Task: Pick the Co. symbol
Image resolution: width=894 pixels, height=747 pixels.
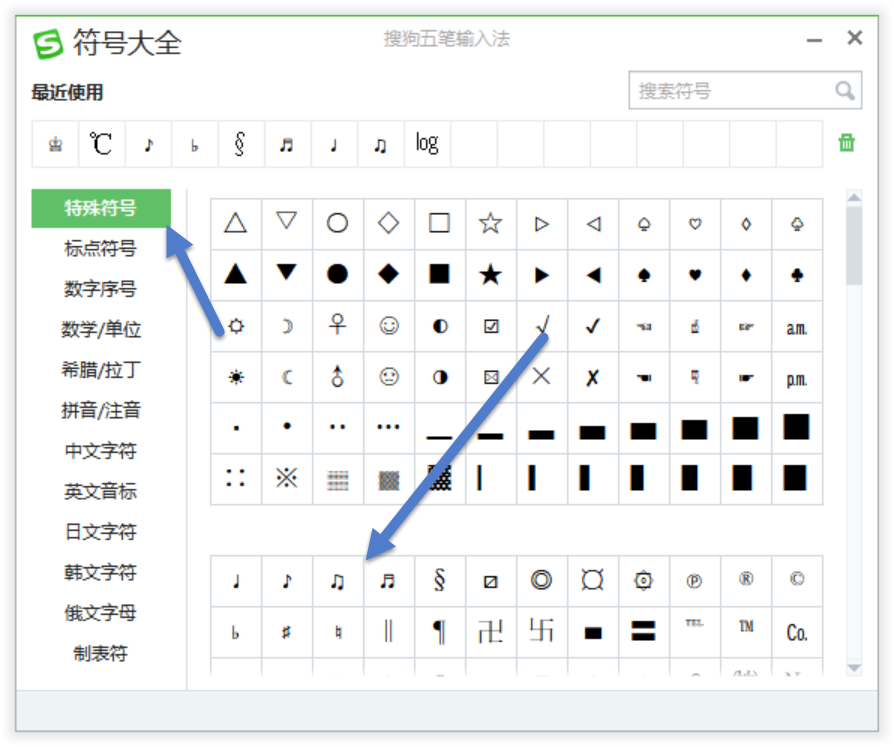Action: pyautogui.click(x=797, y=632)
